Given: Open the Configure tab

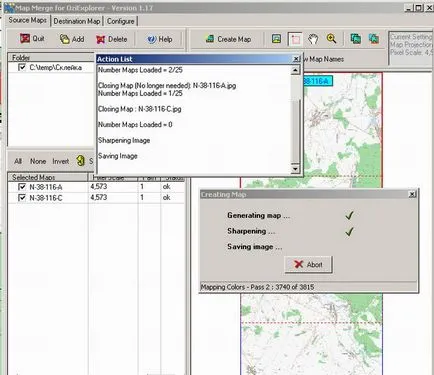Looking at the screenshot, I should [121, 21].
